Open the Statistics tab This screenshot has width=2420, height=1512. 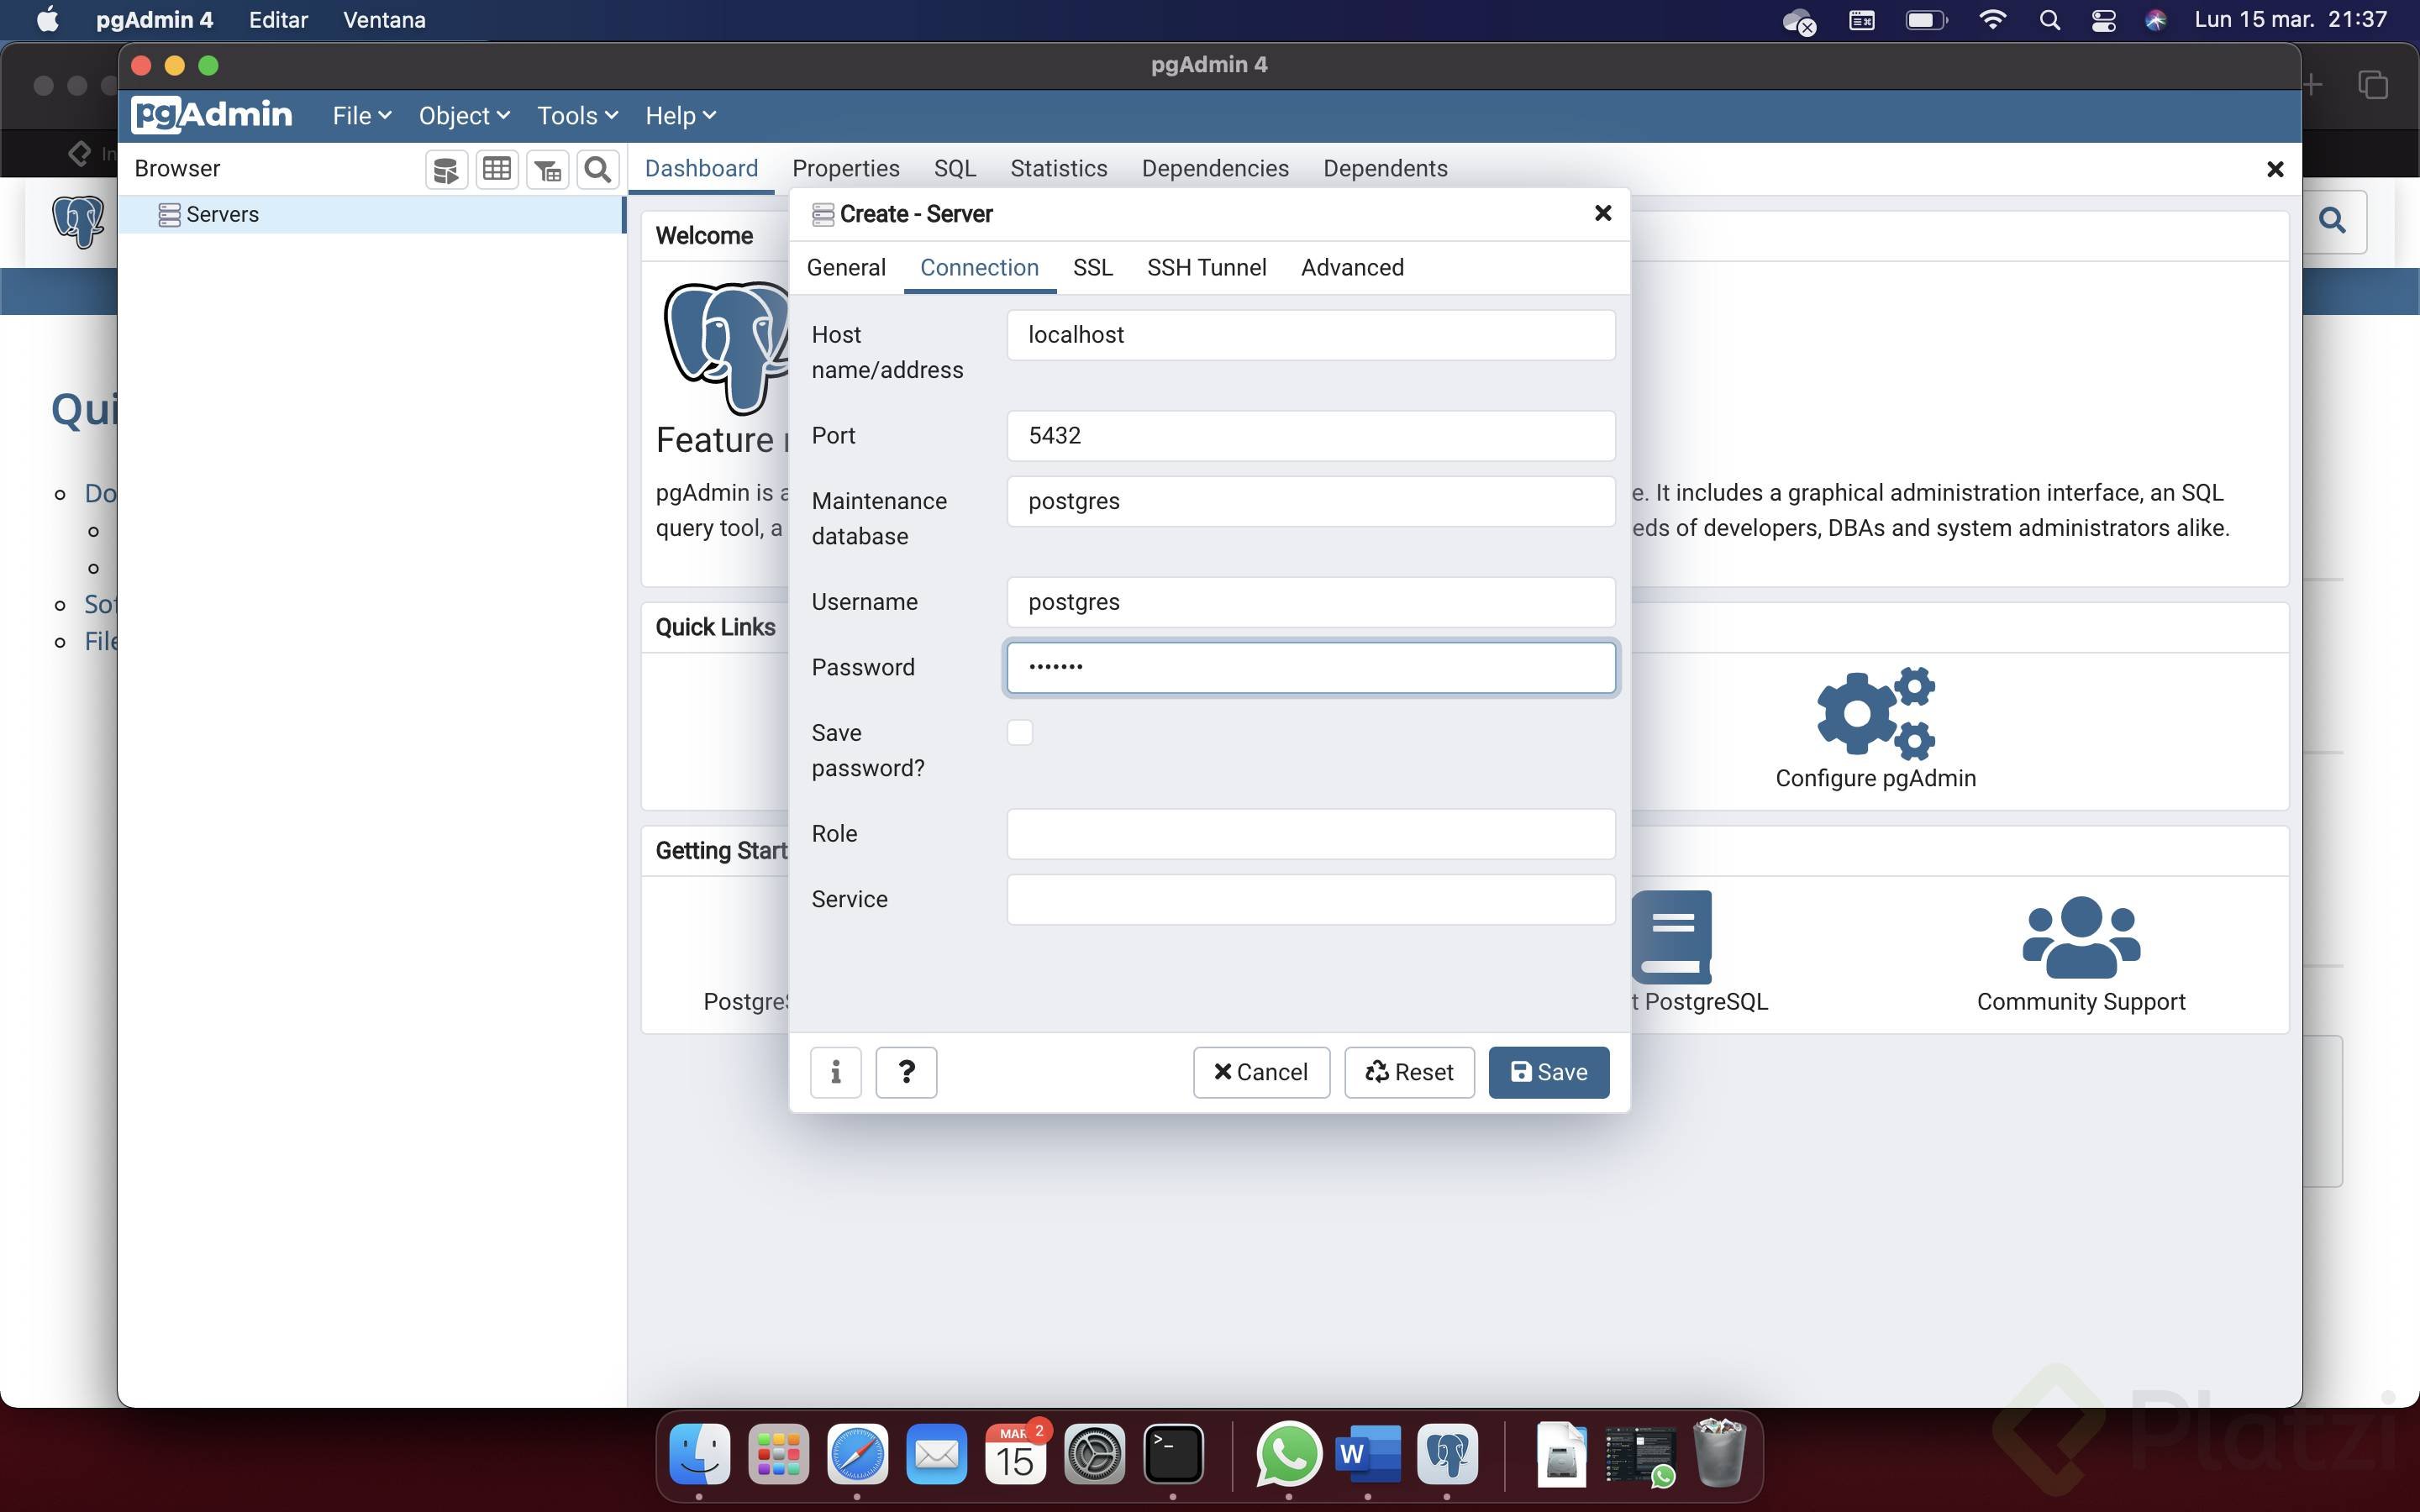[x=1058, y=169]
